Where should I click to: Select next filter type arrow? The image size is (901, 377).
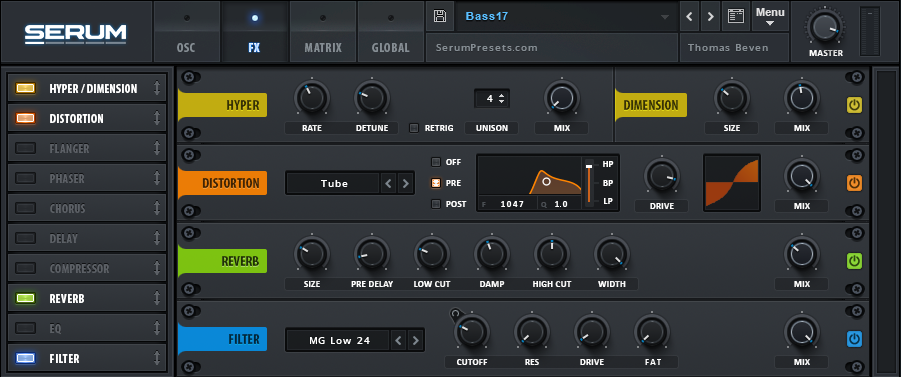point(416,340)
